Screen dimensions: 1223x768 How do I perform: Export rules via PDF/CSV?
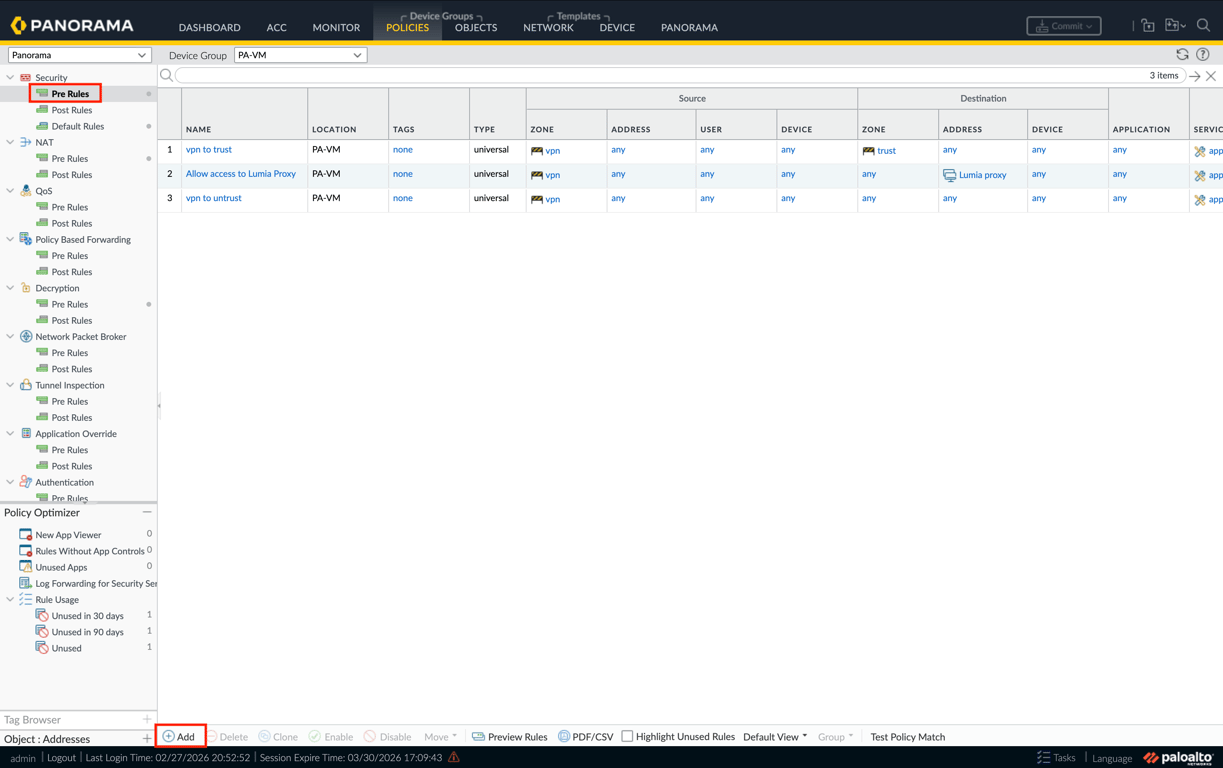(586, 737)
